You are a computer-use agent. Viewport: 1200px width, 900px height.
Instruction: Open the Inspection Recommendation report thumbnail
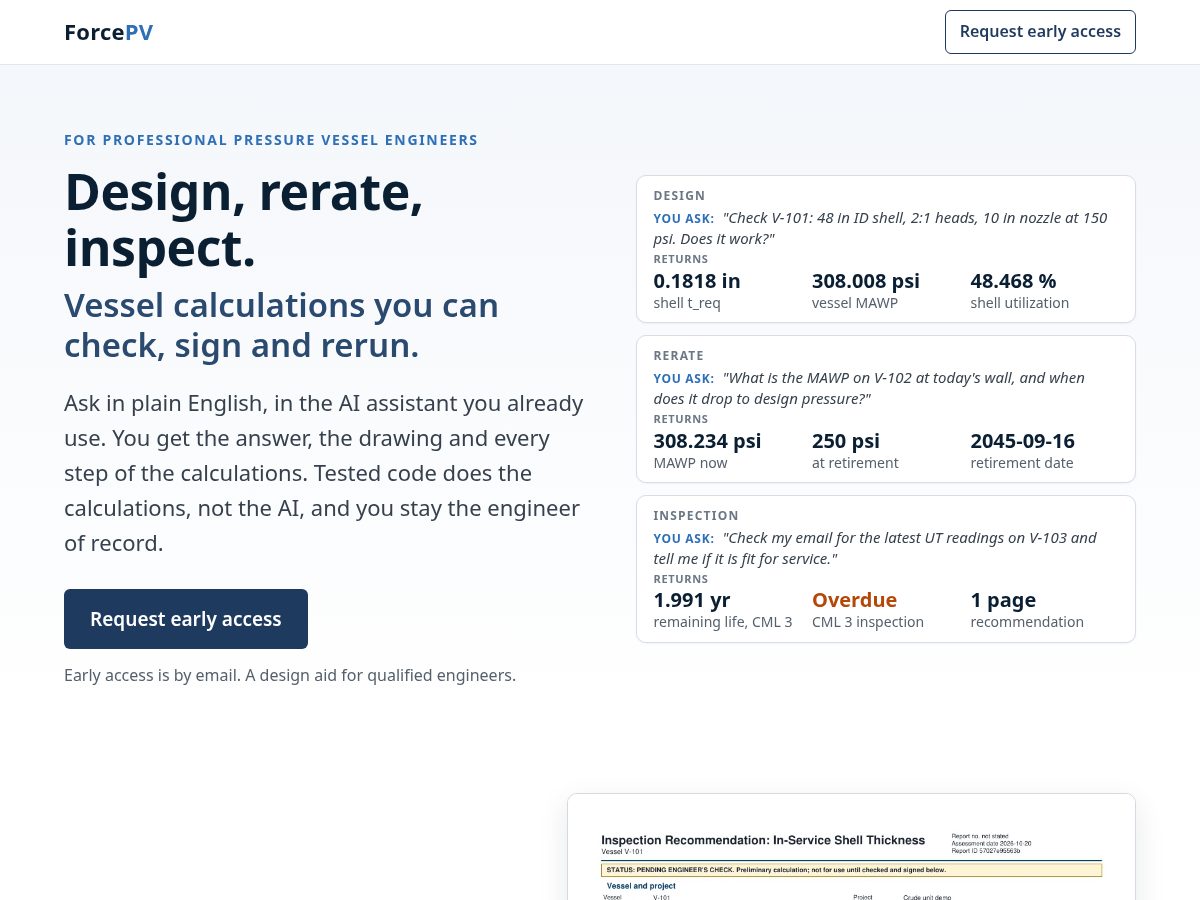[x=851, y=847]
